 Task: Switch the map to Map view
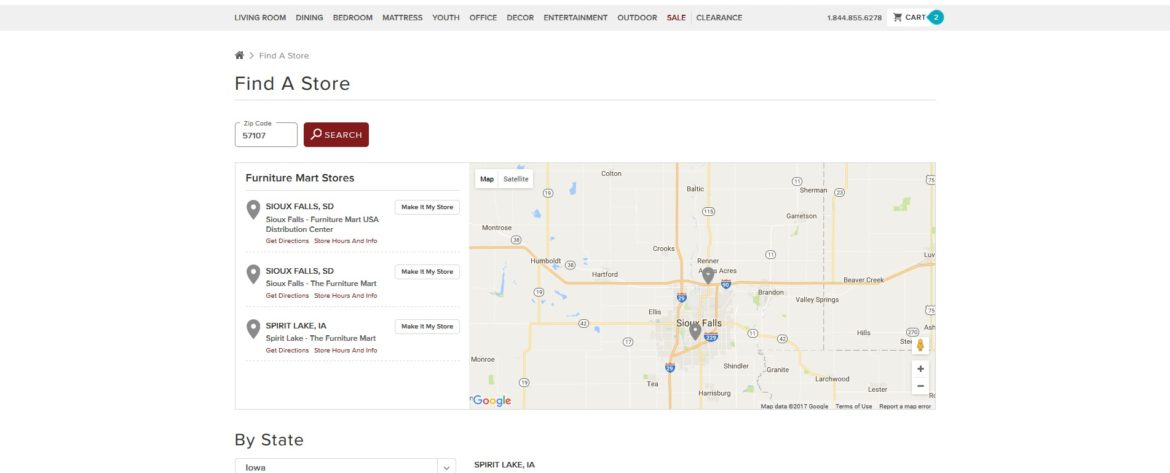(x=487, y=179)
